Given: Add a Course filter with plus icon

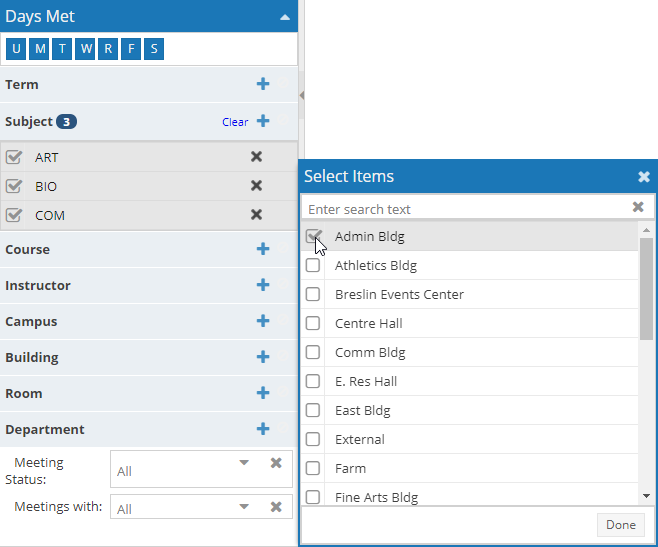Looking at the screenshot, I should click(263, 249).
